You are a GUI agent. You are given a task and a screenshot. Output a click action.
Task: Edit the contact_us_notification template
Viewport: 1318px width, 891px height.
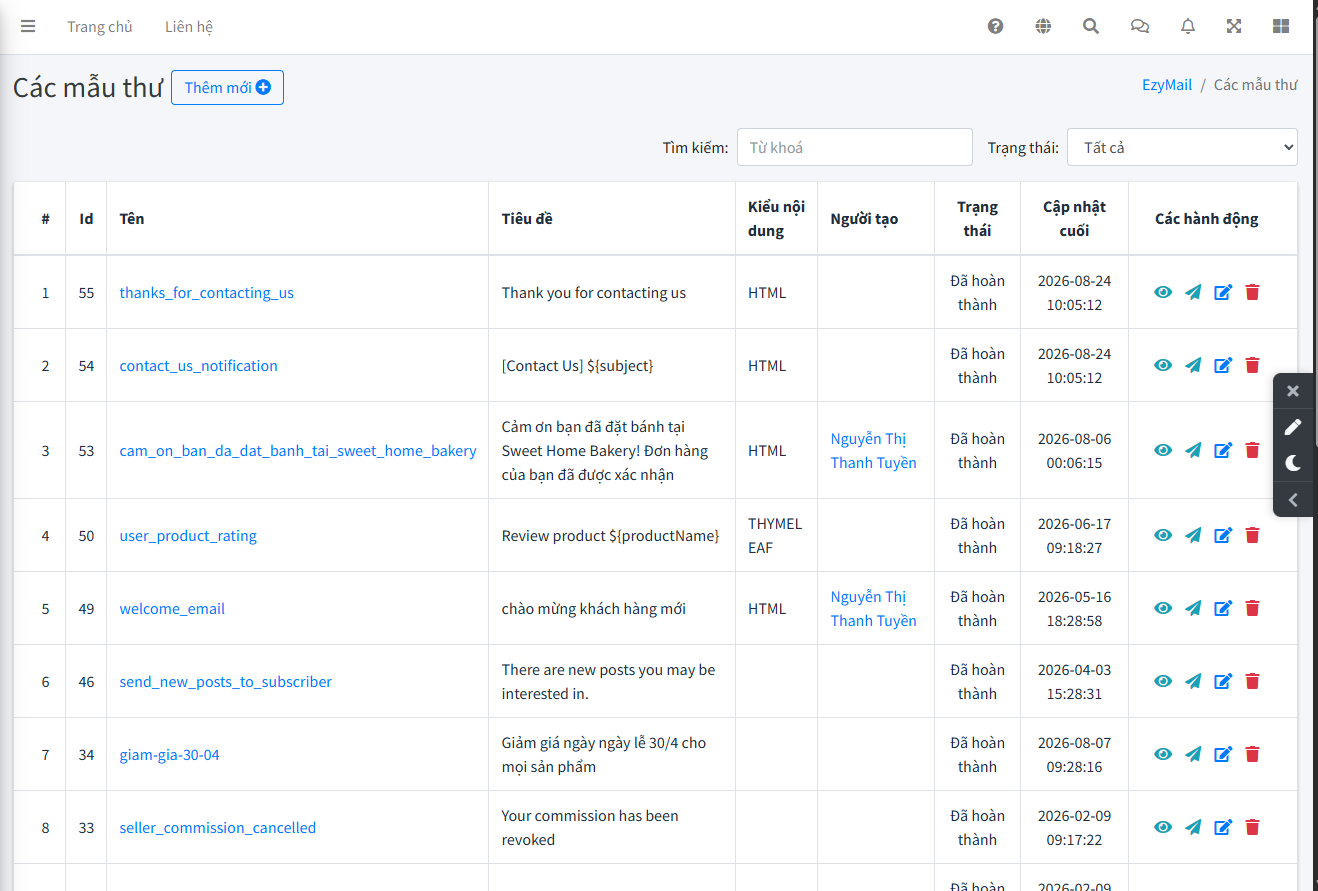[x=1223, y=365]
